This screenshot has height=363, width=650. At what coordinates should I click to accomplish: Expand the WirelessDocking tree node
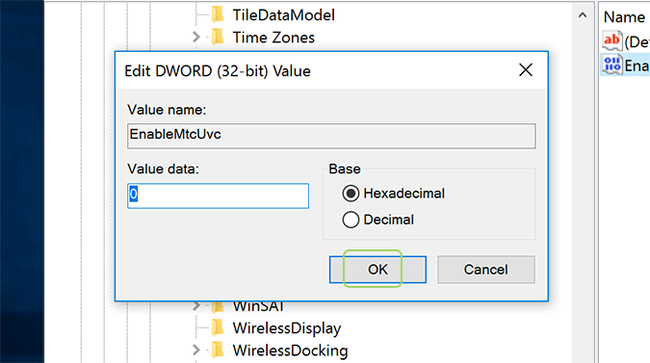click(196, 350)
